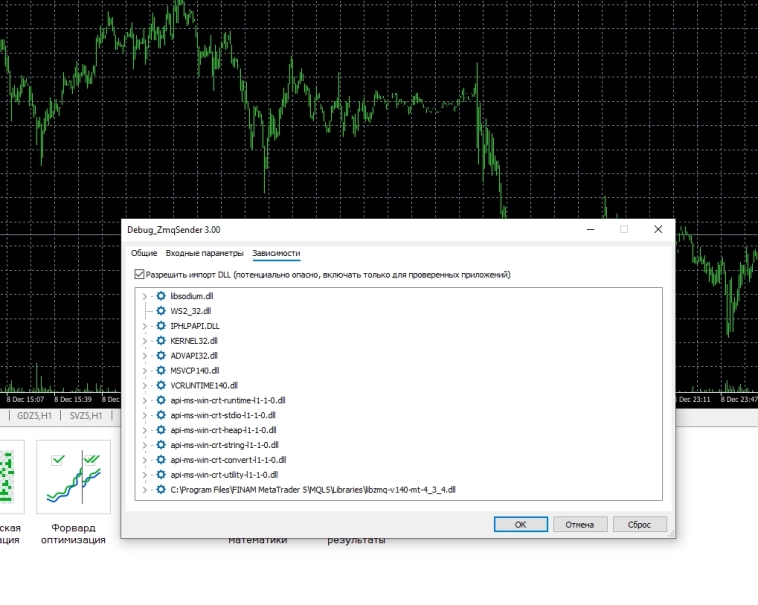The width and height of the screenshot is (758, 605).
Task: Toggle the Разрешить импорт DLL checkbox
Action: (139, 274)
